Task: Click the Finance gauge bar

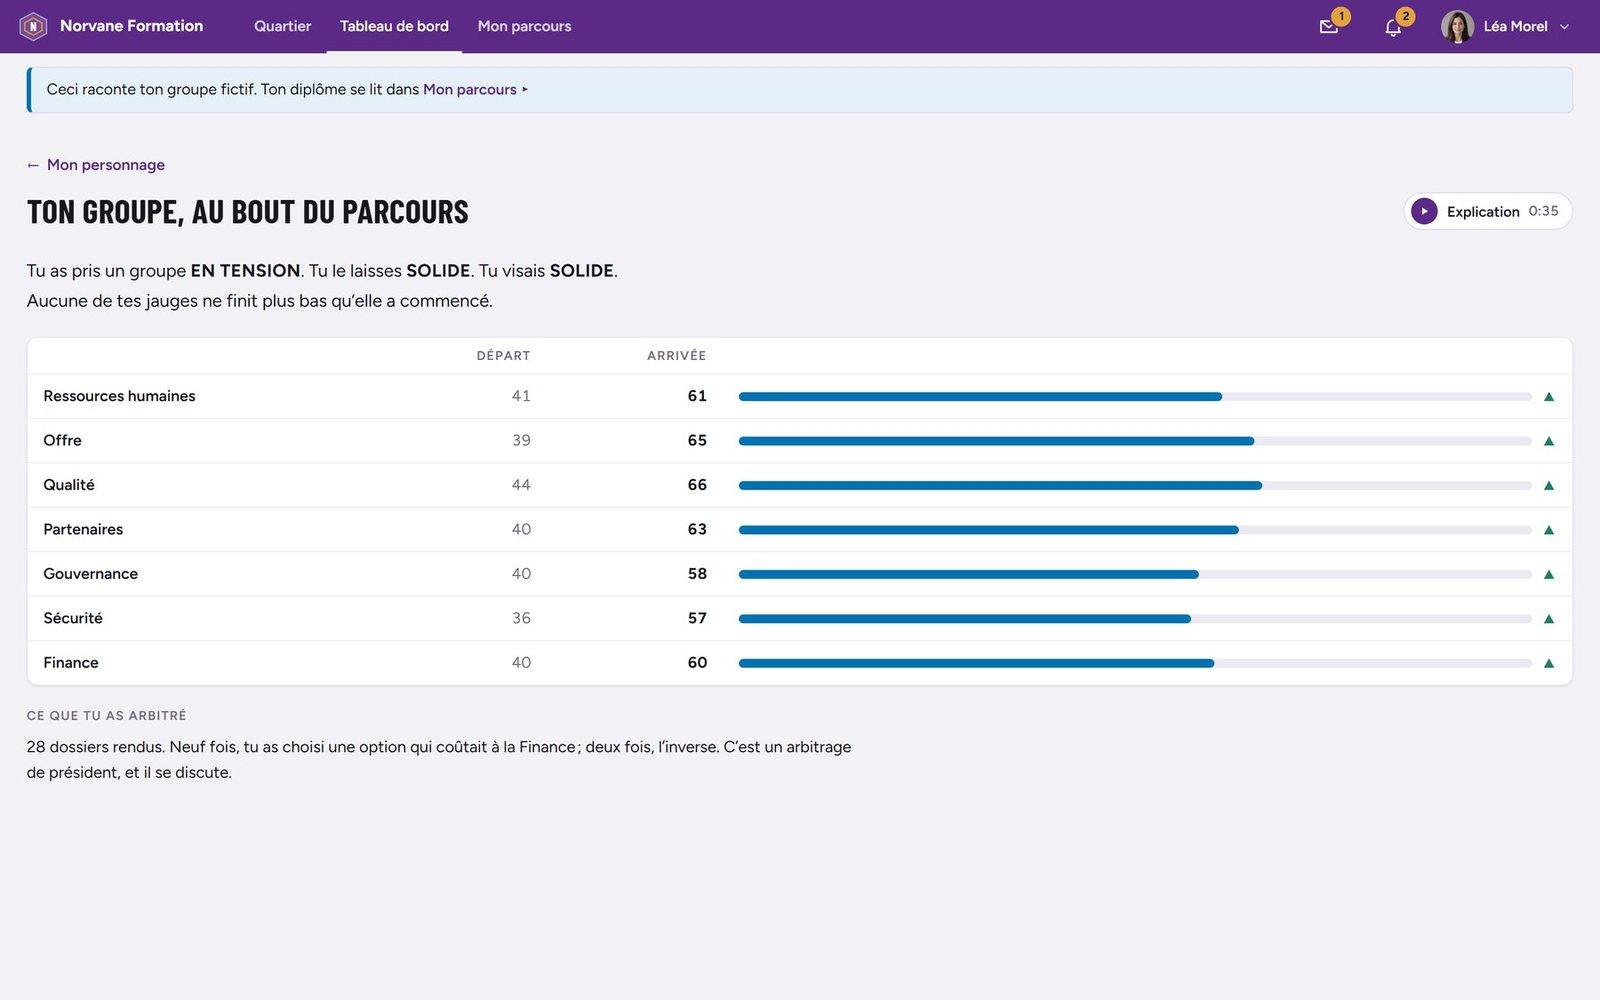Action: tap(1135, 663)
